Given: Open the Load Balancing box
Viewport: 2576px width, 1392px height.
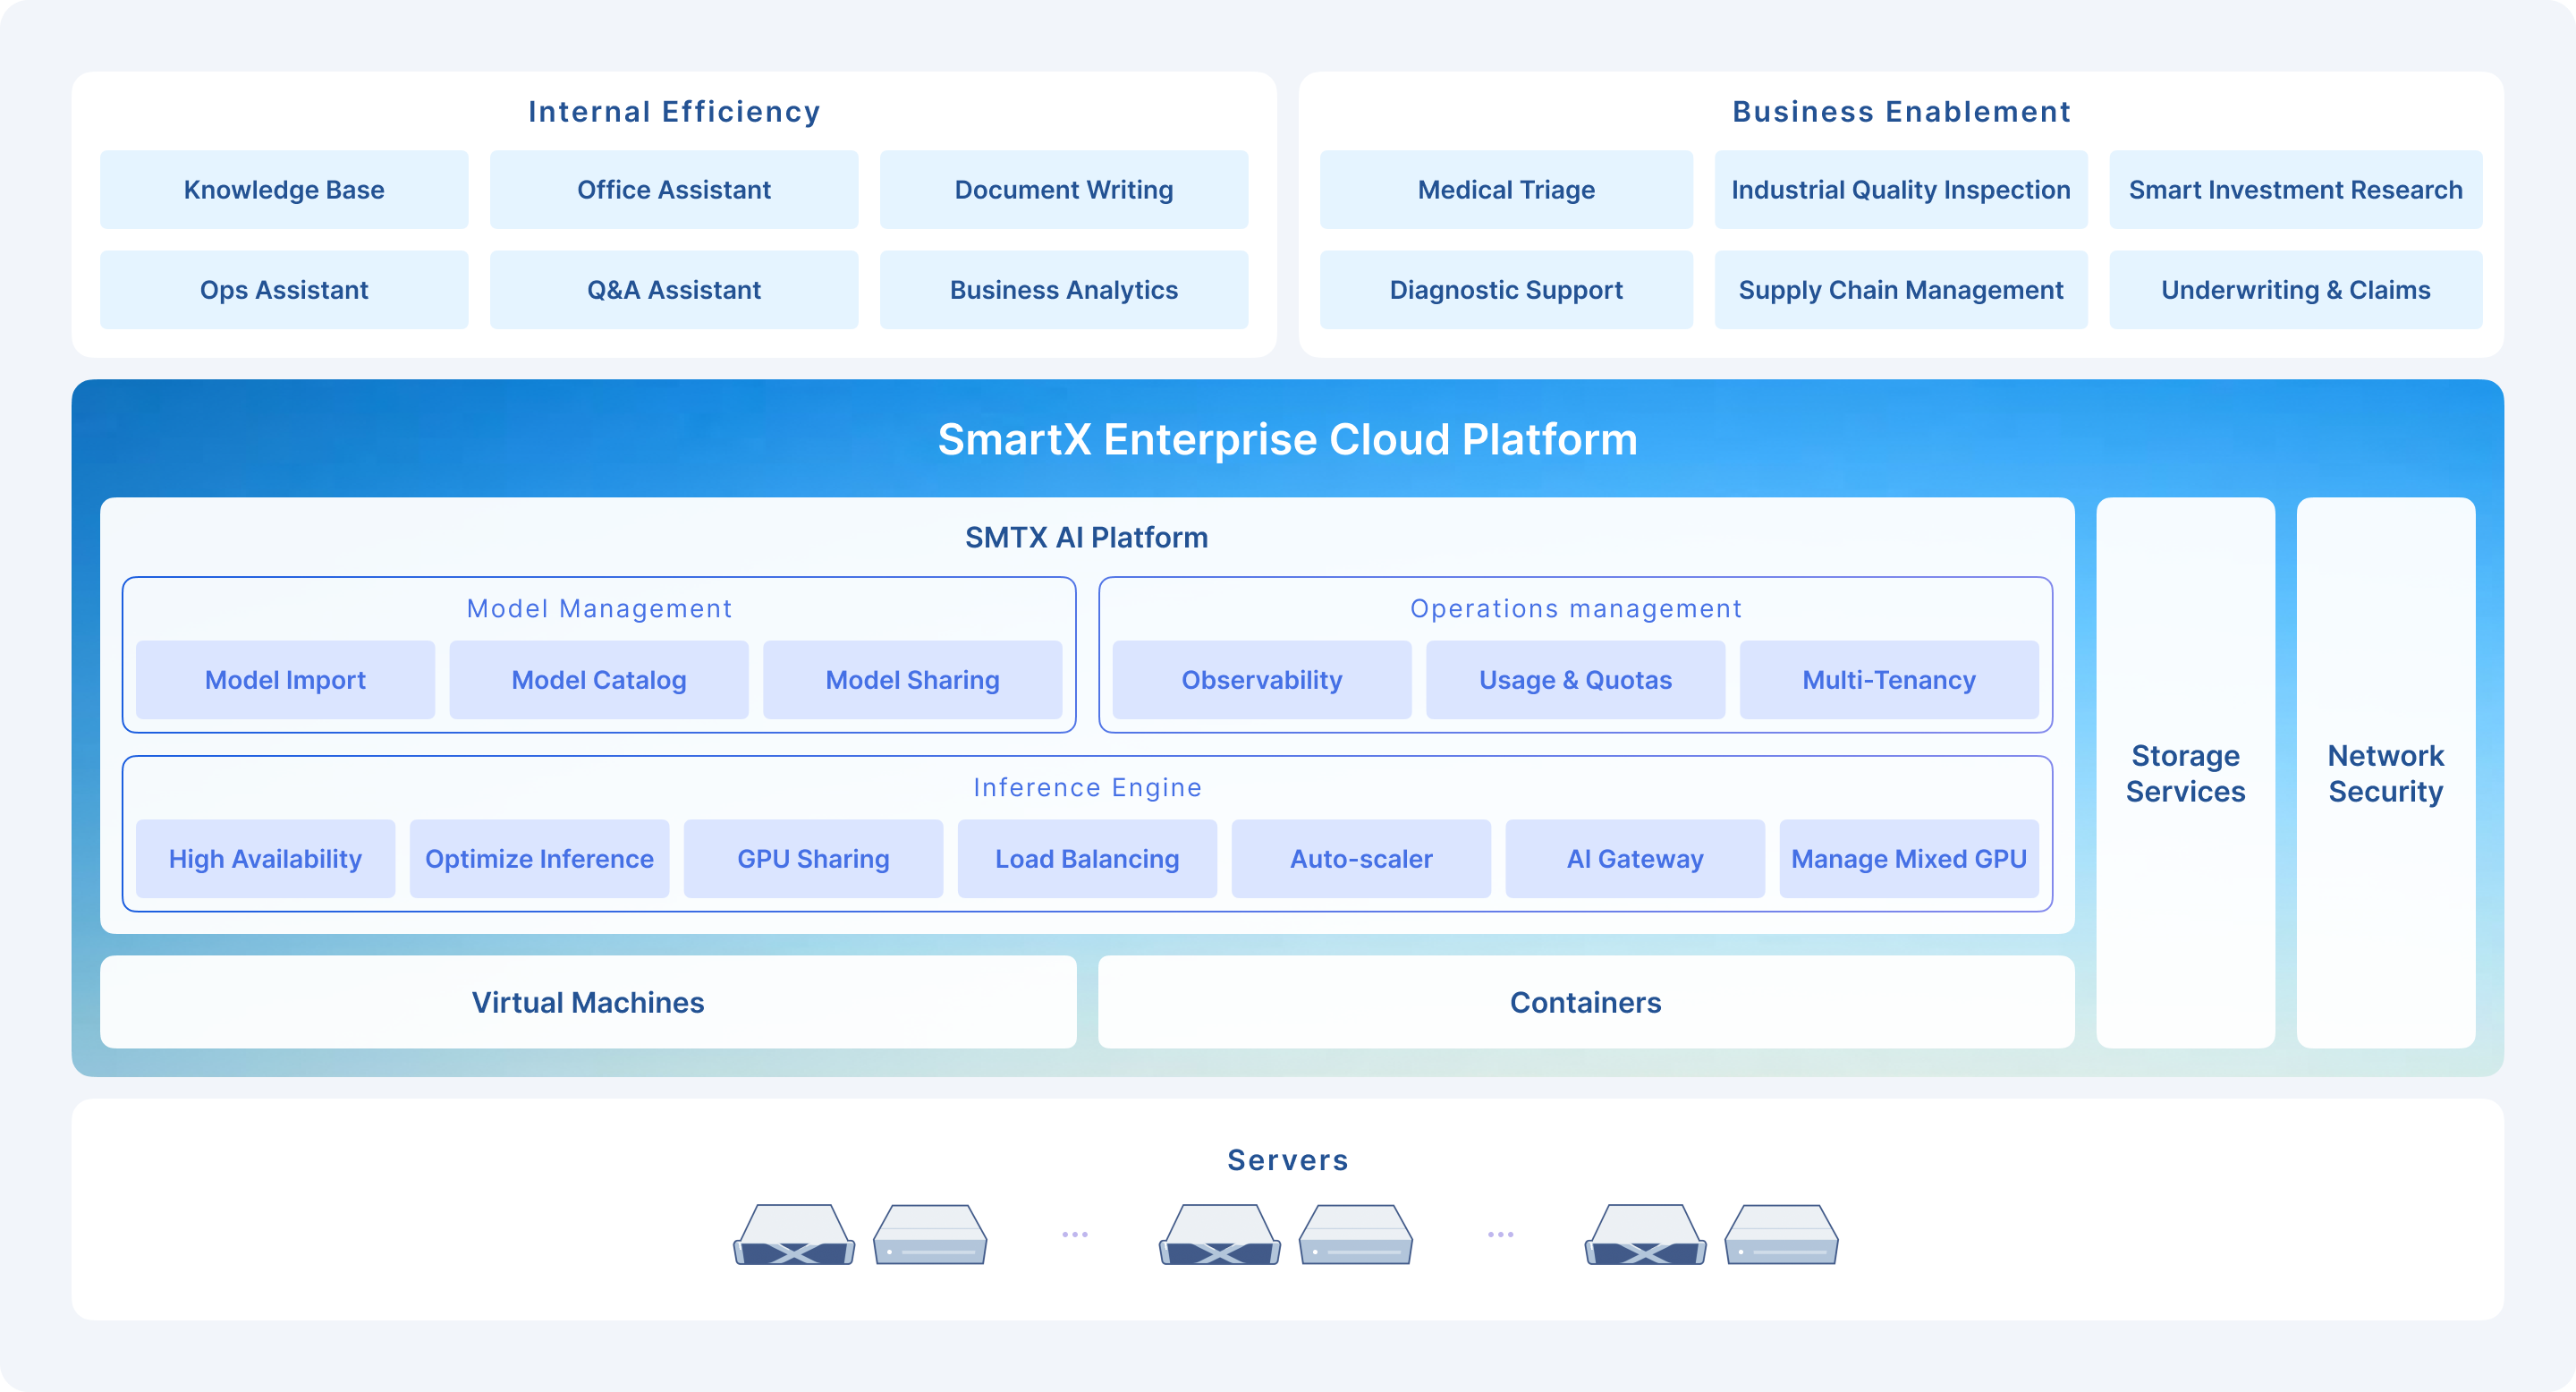Looking at the screenshot, I should [1087, 859].
